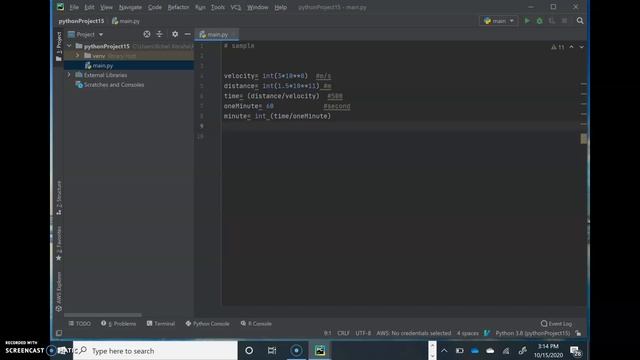Toggle tool window bars icon in bottom-left corner
Screen dimensions: 640x360
(x=59, y=333)
